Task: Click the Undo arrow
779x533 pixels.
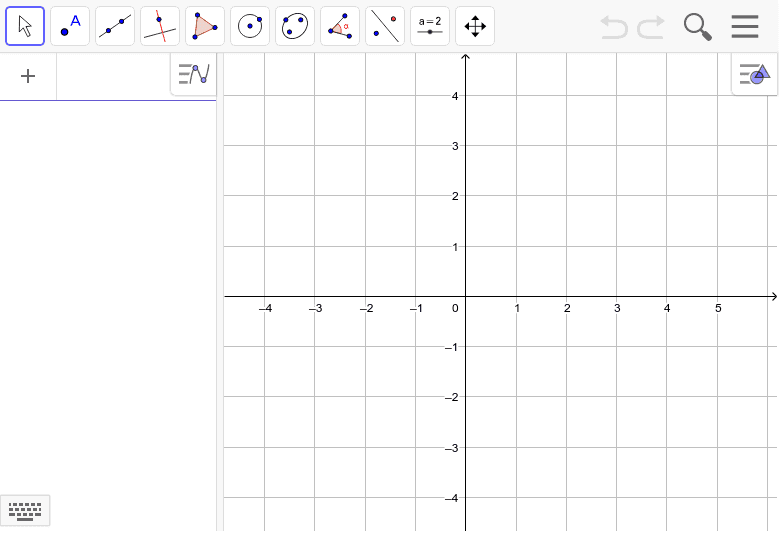Action: coord(614,27)
